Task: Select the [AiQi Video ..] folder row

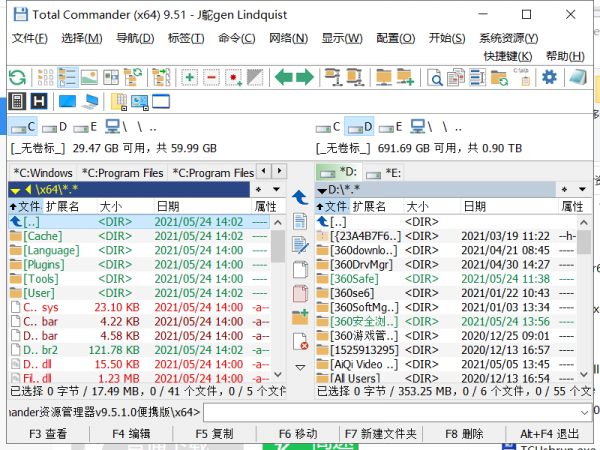Action: [446, 364]
